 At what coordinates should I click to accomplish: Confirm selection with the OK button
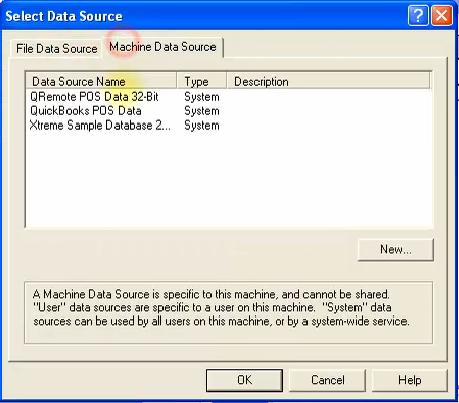click(x=244, y=380)
